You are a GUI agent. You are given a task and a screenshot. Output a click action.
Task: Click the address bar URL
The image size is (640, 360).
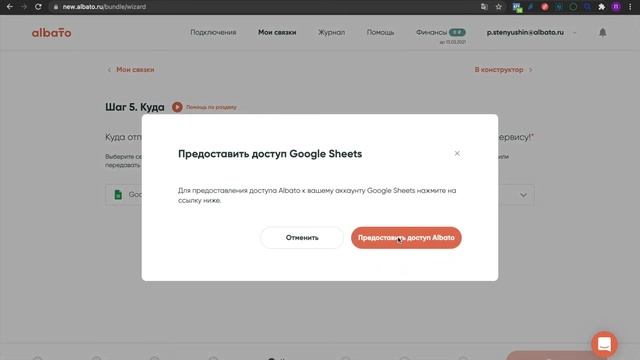click(104, 7)
